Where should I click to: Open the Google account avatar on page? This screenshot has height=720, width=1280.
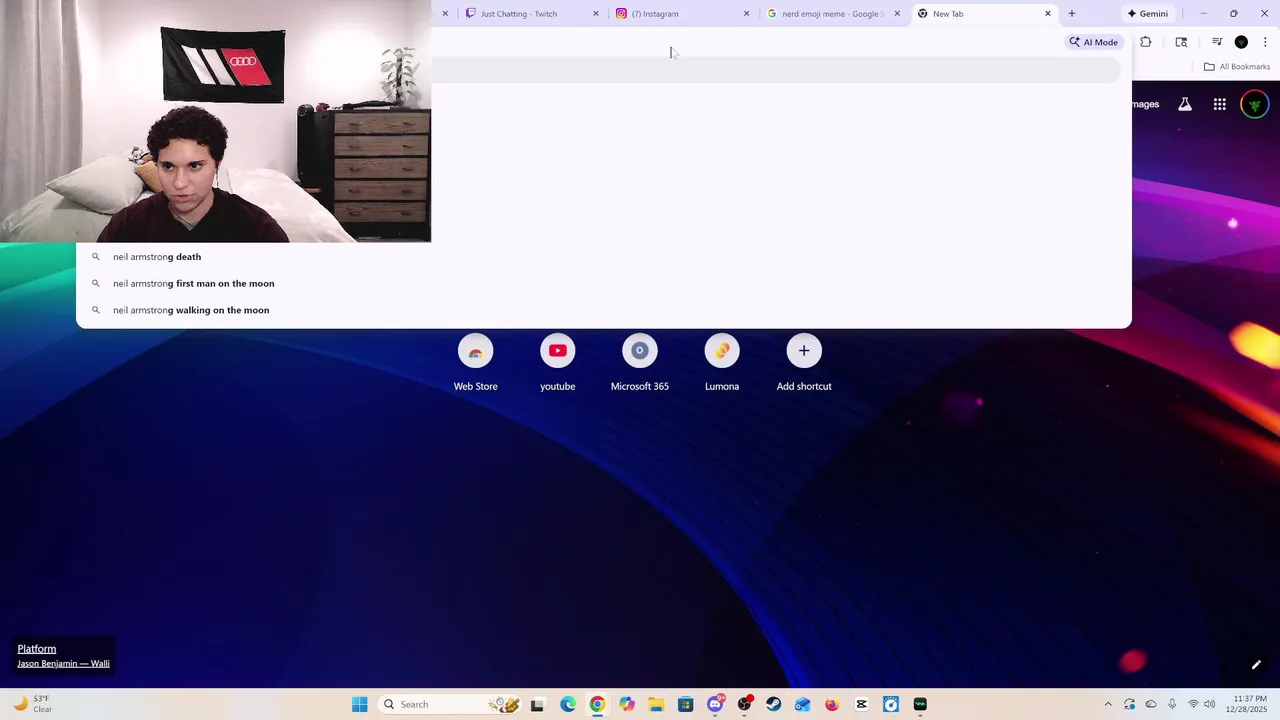point(1255,104)
